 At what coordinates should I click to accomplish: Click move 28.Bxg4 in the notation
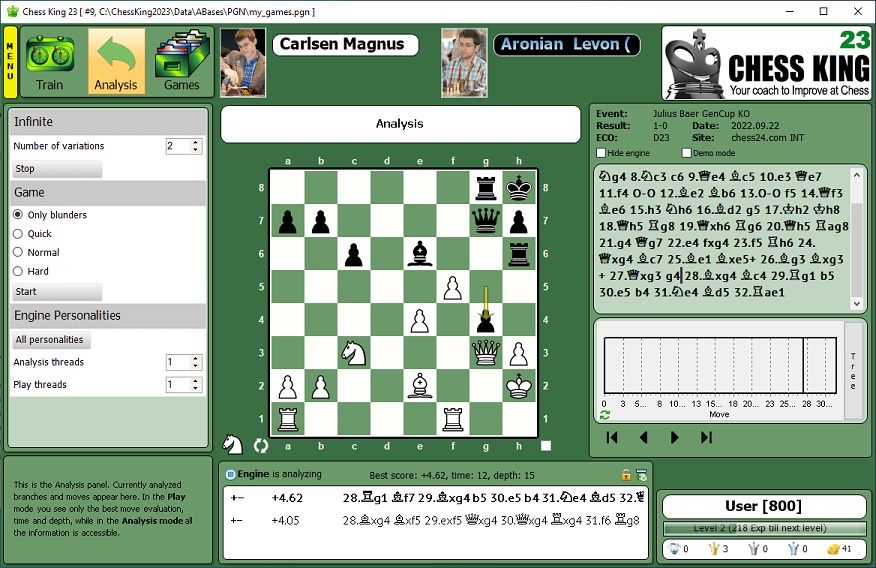[x=711, y=275]
